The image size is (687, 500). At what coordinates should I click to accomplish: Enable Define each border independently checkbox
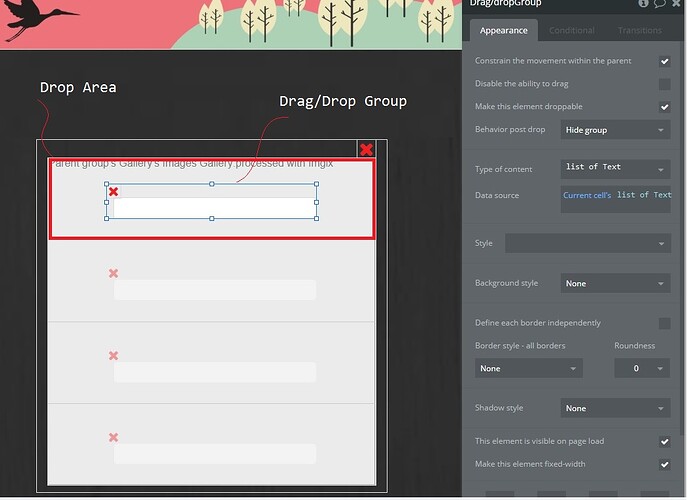[x=665, y=323]
